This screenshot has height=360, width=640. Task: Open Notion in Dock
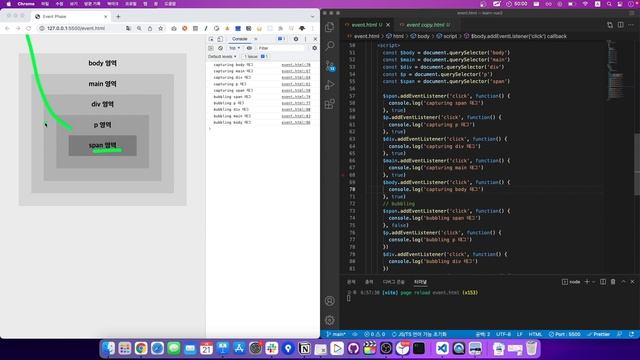(x=304, y=349)
